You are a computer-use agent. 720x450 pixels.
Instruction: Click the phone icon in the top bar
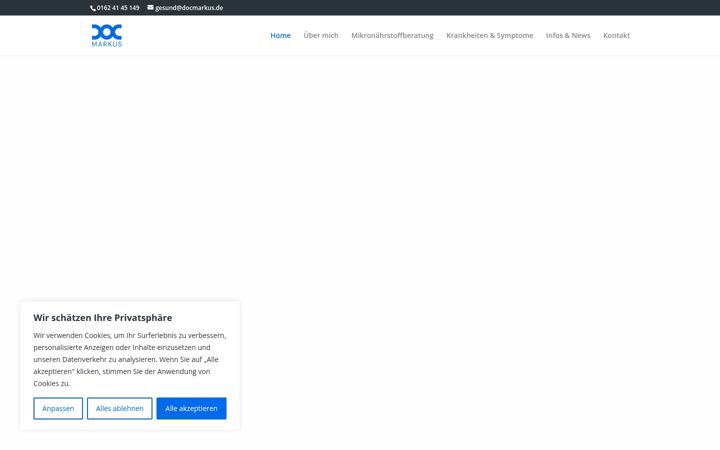click(x=93, y=8)
